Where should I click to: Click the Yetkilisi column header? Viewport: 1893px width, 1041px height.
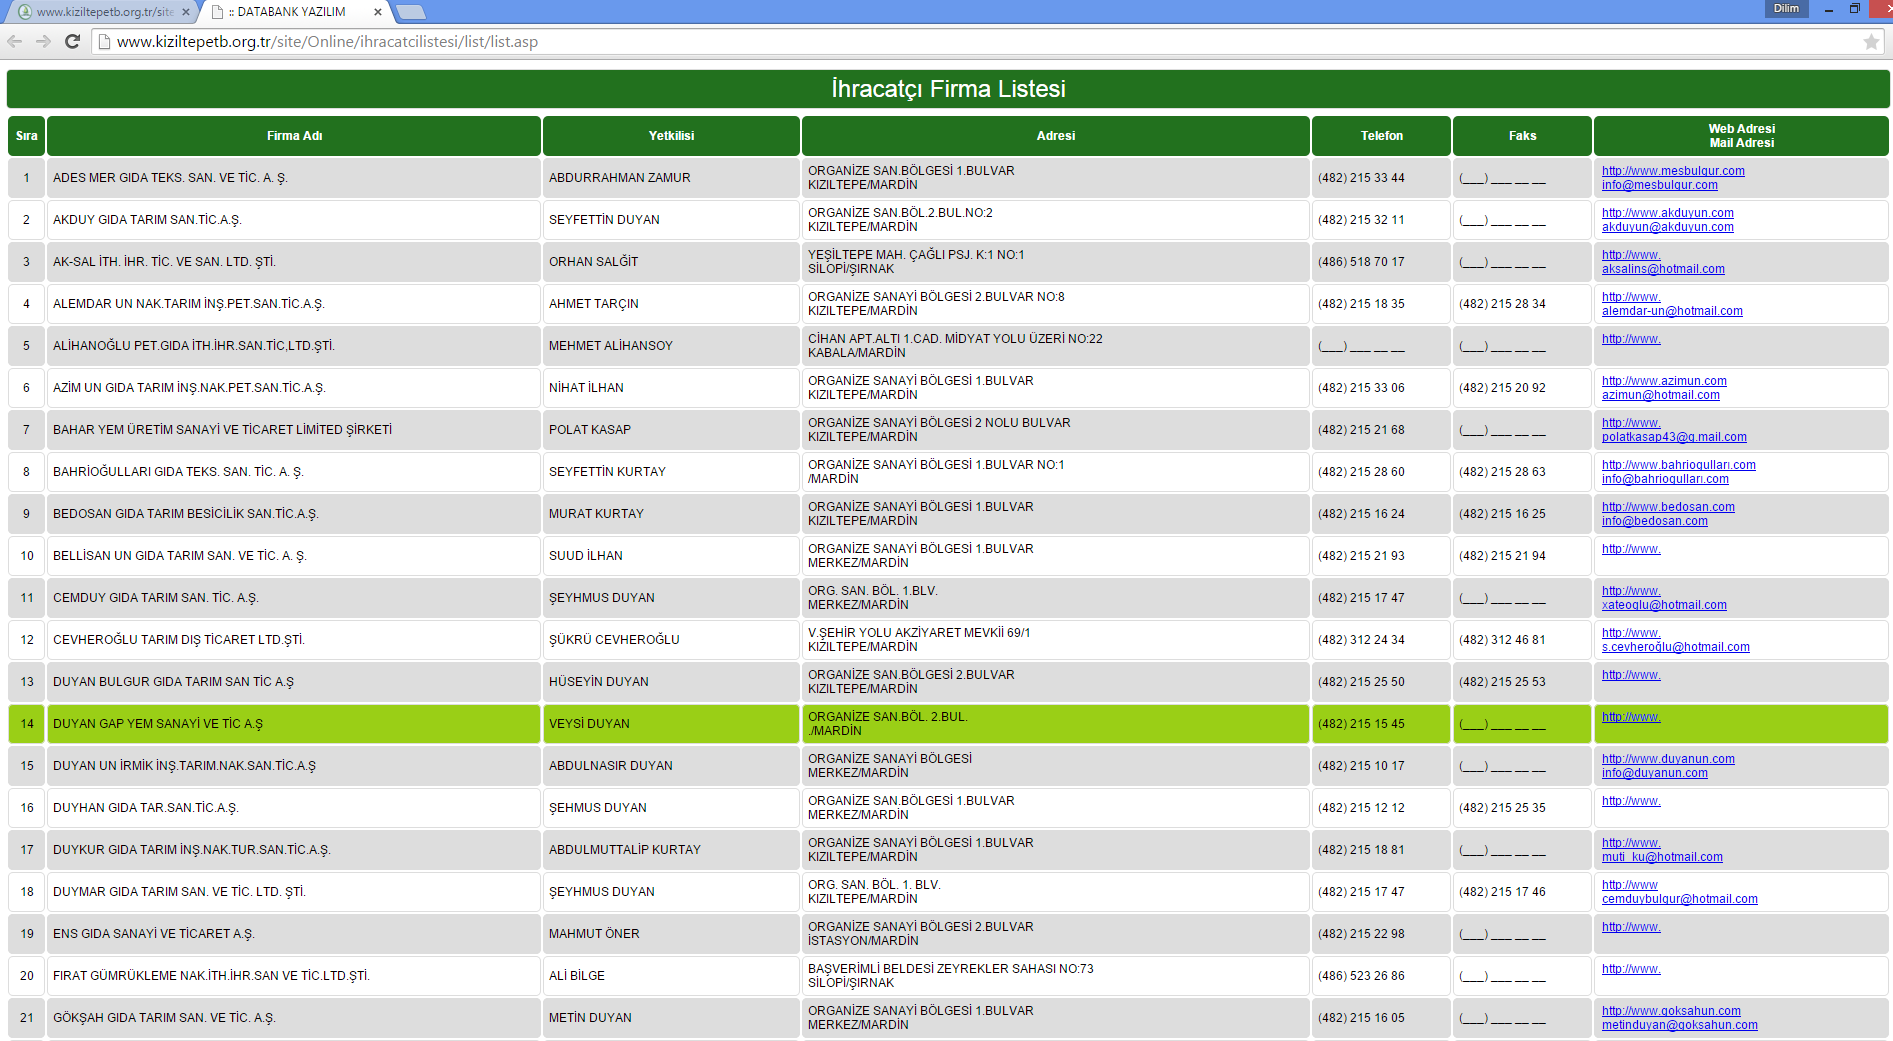tap(671, 136)
